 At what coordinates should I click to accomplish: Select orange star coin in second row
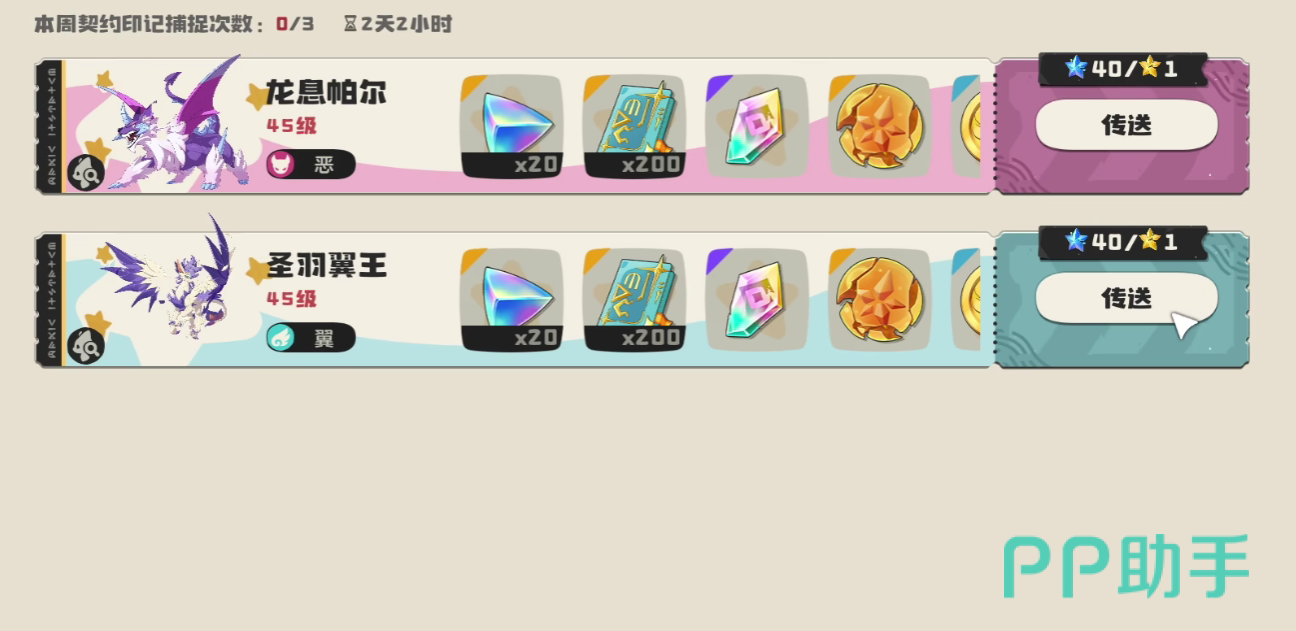[x=880, y=300]
